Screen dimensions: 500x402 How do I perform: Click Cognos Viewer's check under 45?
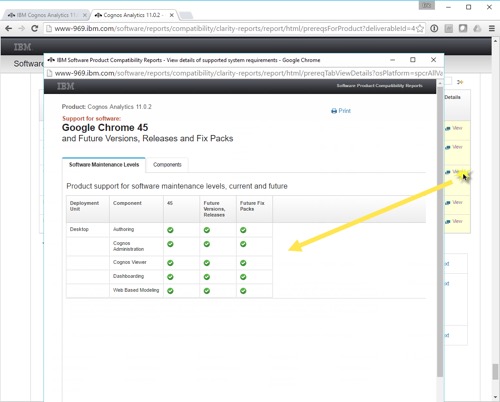(x=170, y=263)
